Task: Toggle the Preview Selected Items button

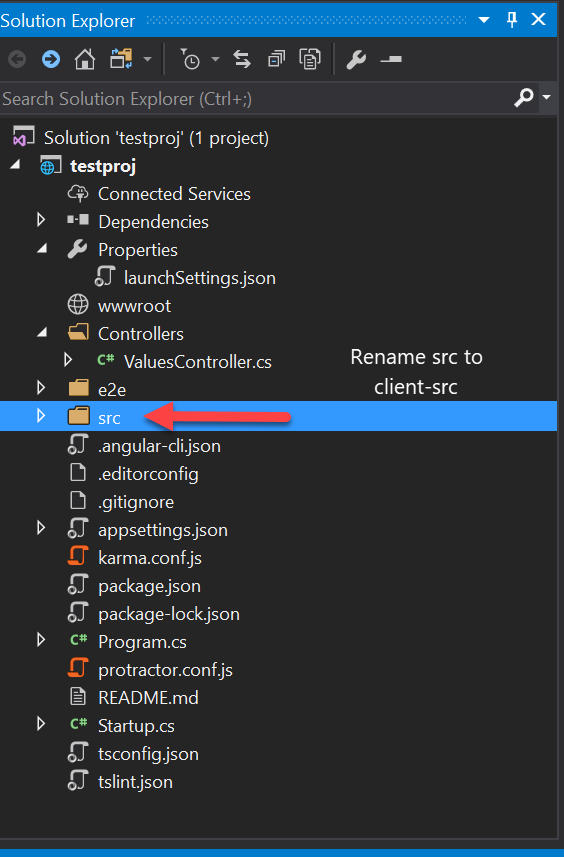Action: click(391, 59)
